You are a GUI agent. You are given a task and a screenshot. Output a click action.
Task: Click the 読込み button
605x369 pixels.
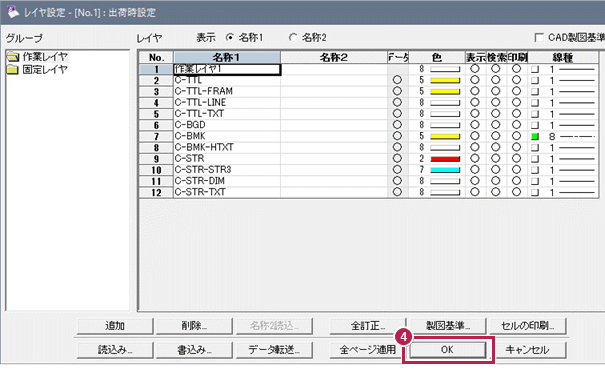click(115, 350)
